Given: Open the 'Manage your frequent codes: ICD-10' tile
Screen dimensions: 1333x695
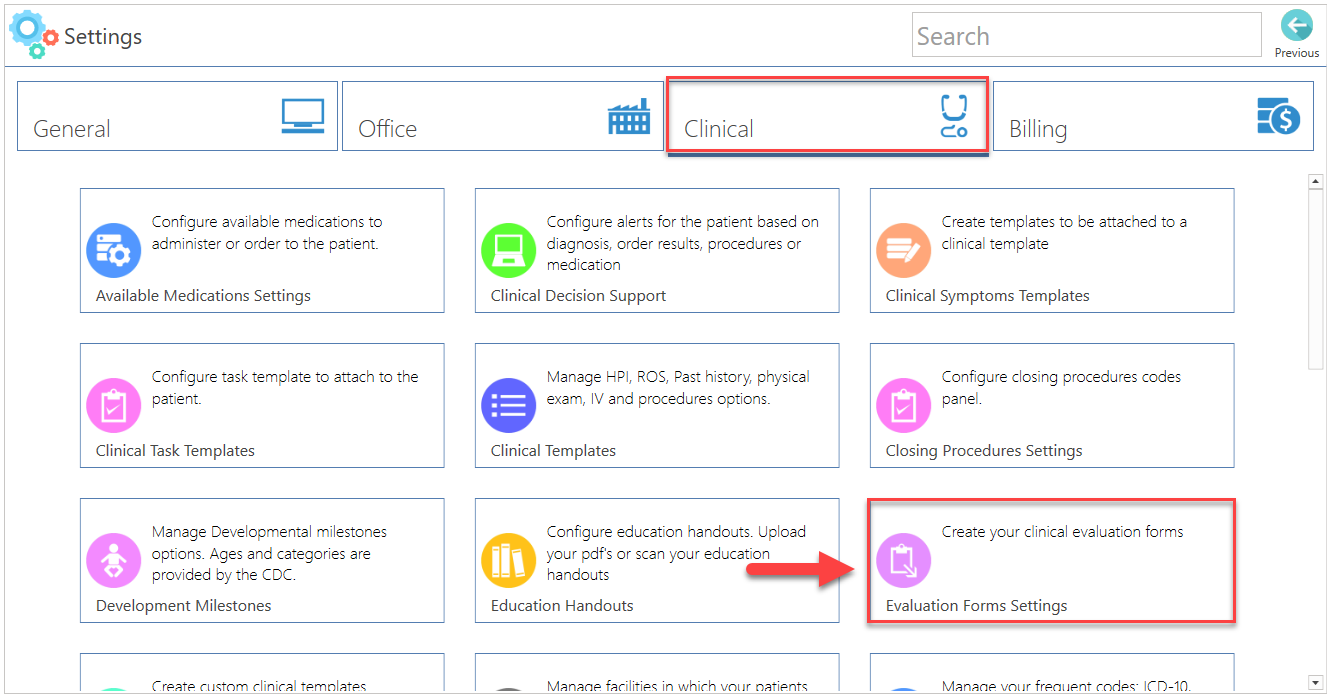Looking at the screenshot, I should point(1052,673).
